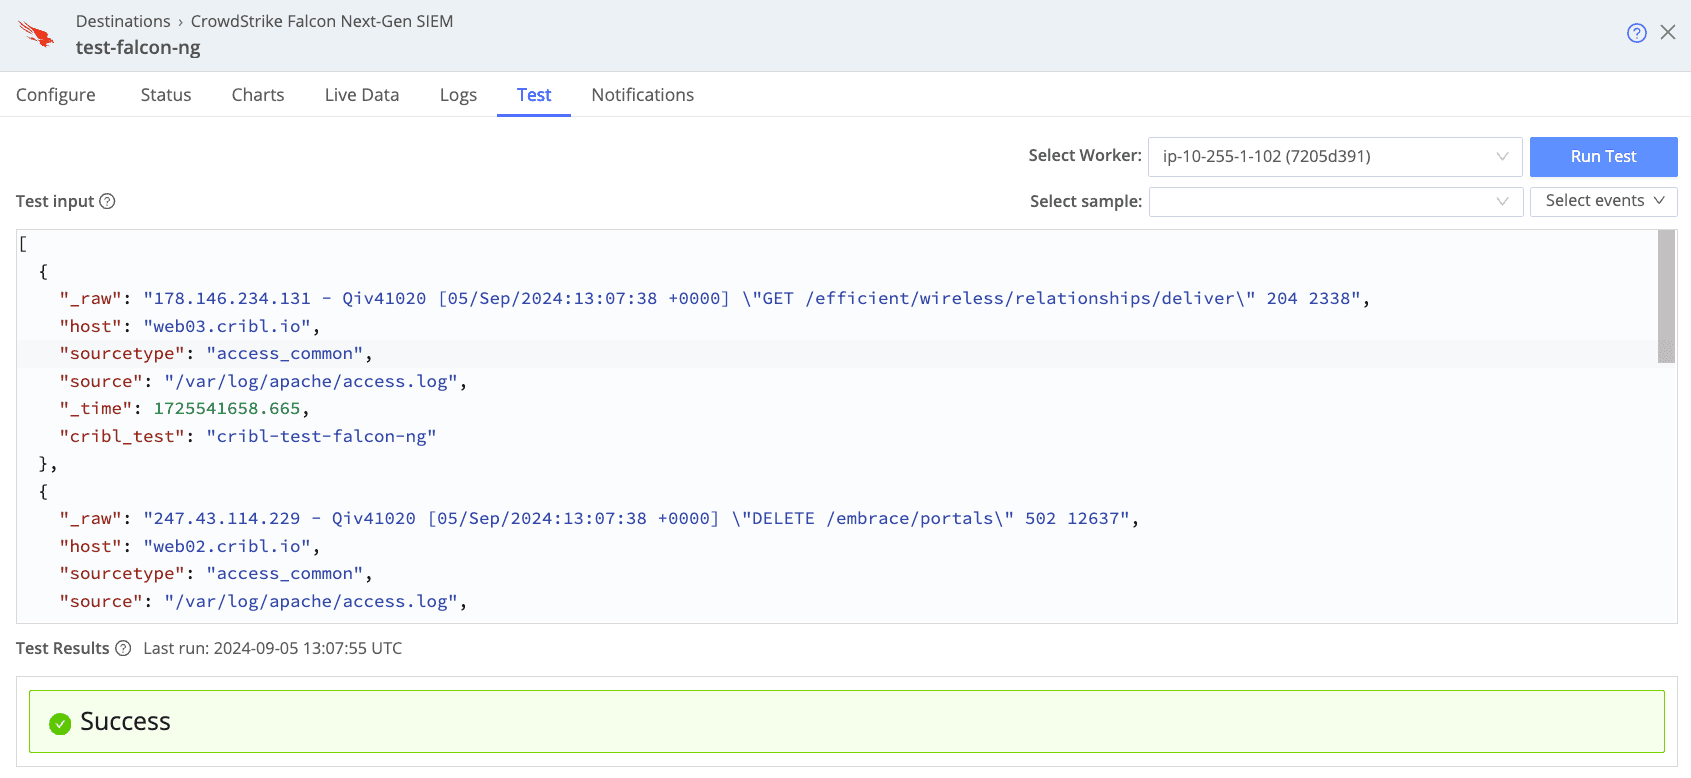This screenshot has width=1691, height=778.
Task: Click the Test input help info icon
Action: 107,201
